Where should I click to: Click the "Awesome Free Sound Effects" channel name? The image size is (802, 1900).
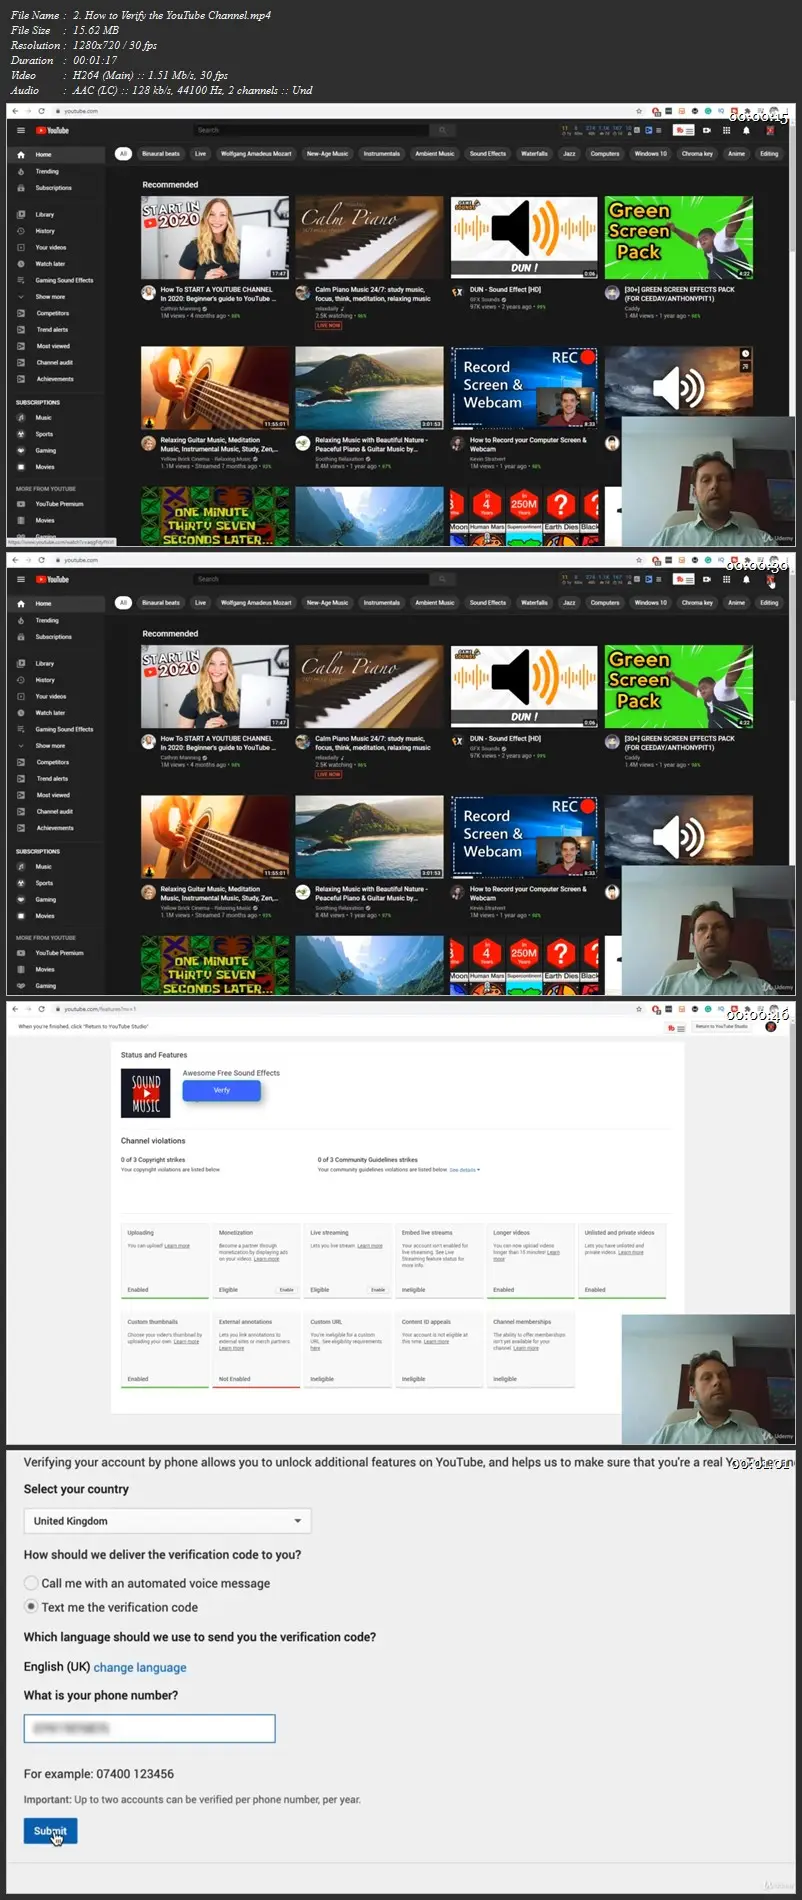pyautogui.click(x=231, y=1073)
